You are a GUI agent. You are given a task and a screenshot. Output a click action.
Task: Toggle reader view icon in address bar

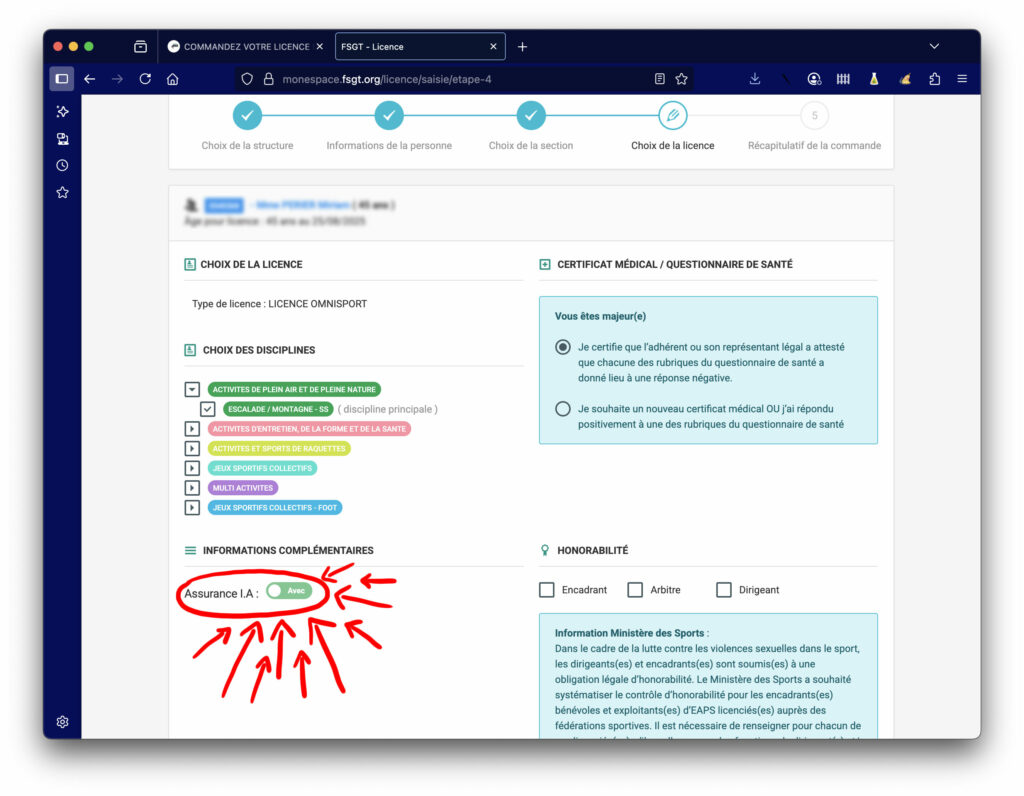coord(659,79)
